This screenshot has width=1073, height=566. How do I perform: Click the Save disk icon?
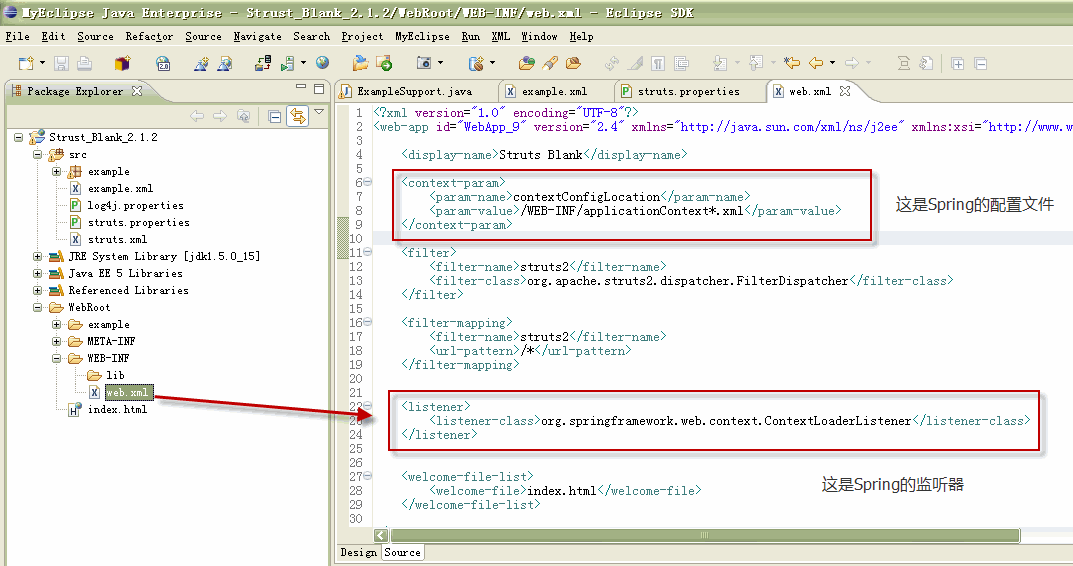(x=62, y=64)
